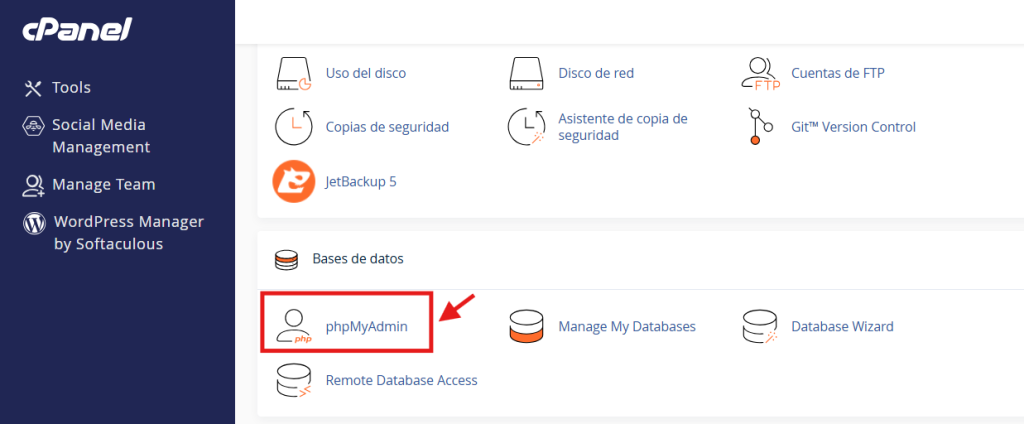Click the Manage My Databases icon
Viewport: 1024px width, 424px height.
526,327
